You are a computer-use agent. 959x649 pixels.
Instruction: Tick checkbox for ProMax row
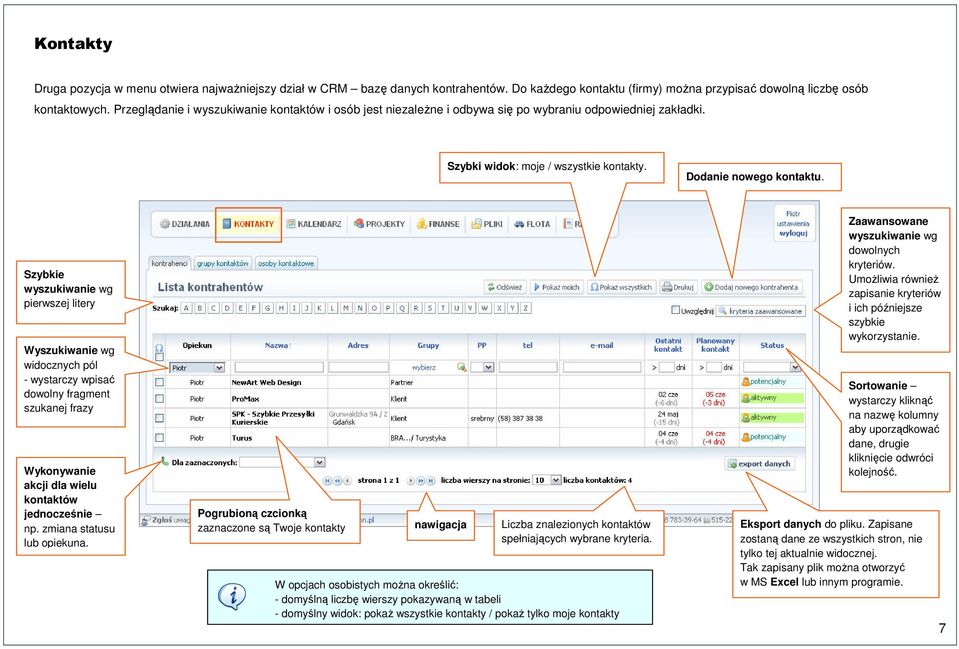click(x=160, y=399)
